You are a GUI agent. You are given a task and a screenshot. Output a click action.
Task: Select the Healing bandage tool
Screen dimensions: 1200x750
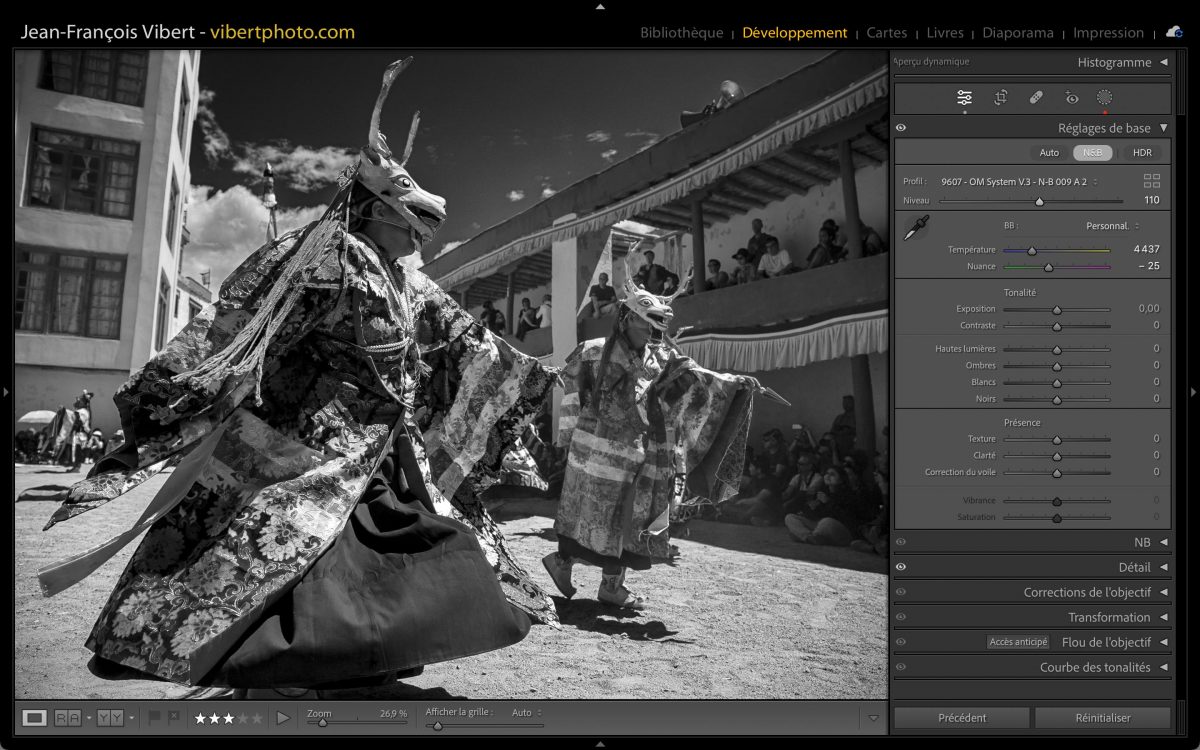pos(1036,97)
